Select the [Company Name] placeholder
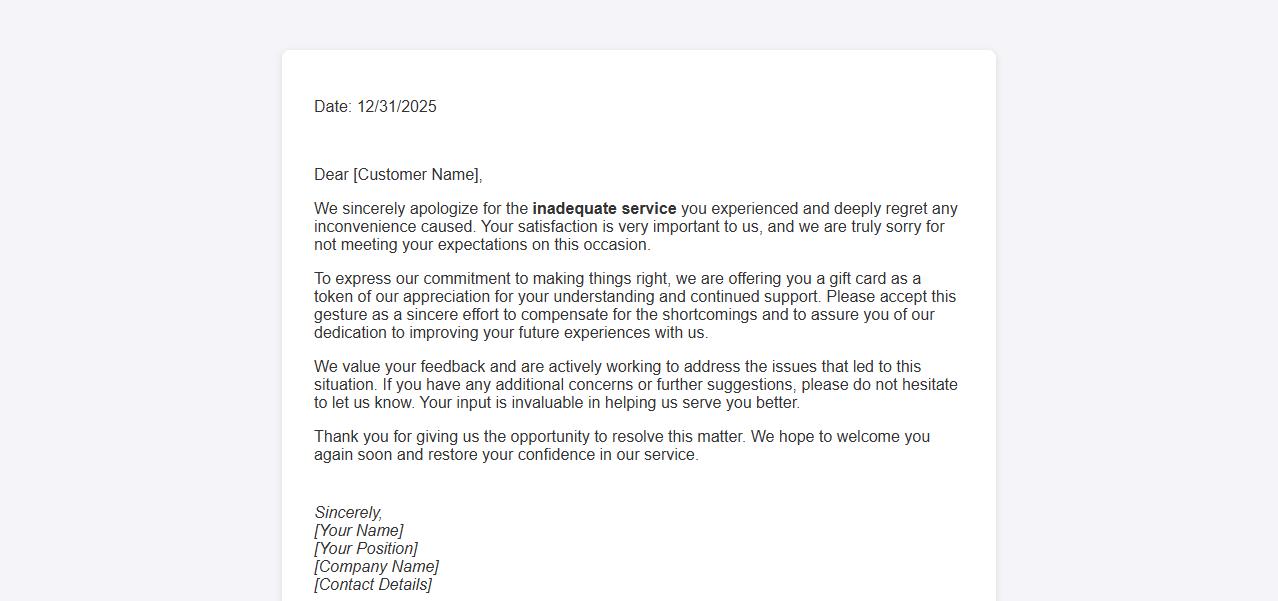1278x601 pixels. [376, 567]
